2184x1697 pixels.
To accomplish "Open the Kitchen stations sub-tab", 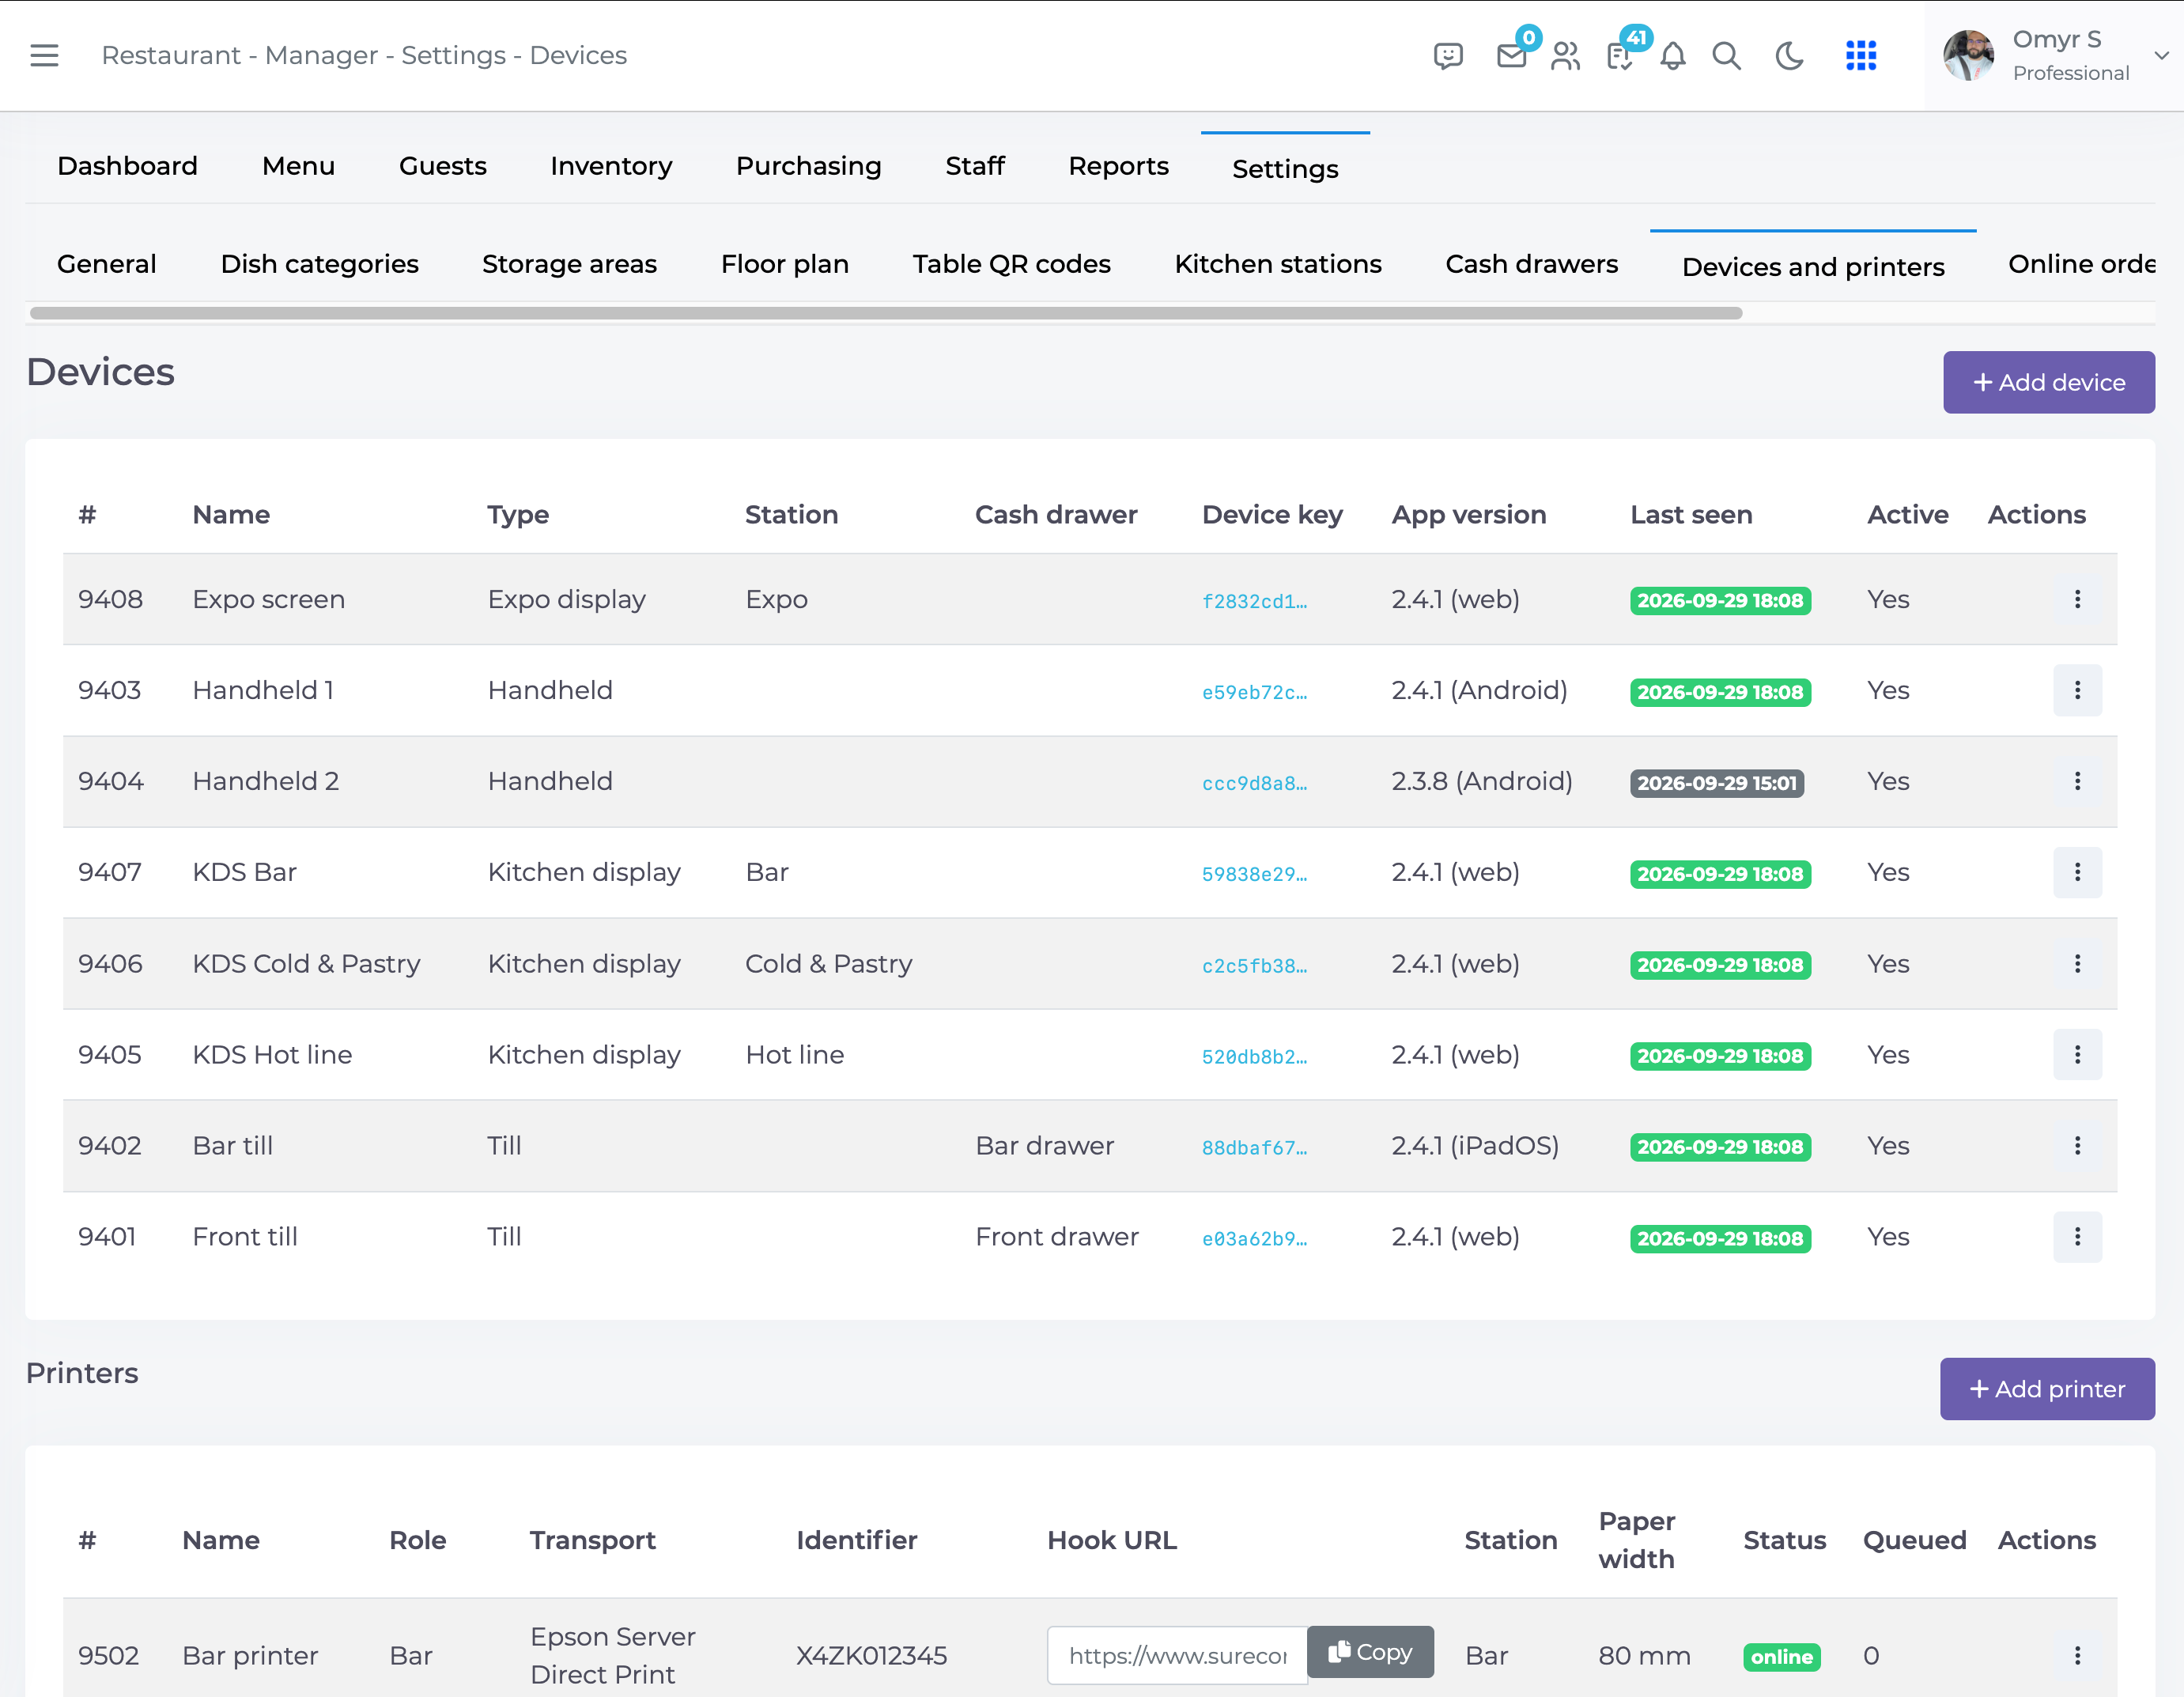I will pyautogui.click(x=1277, y=264).
